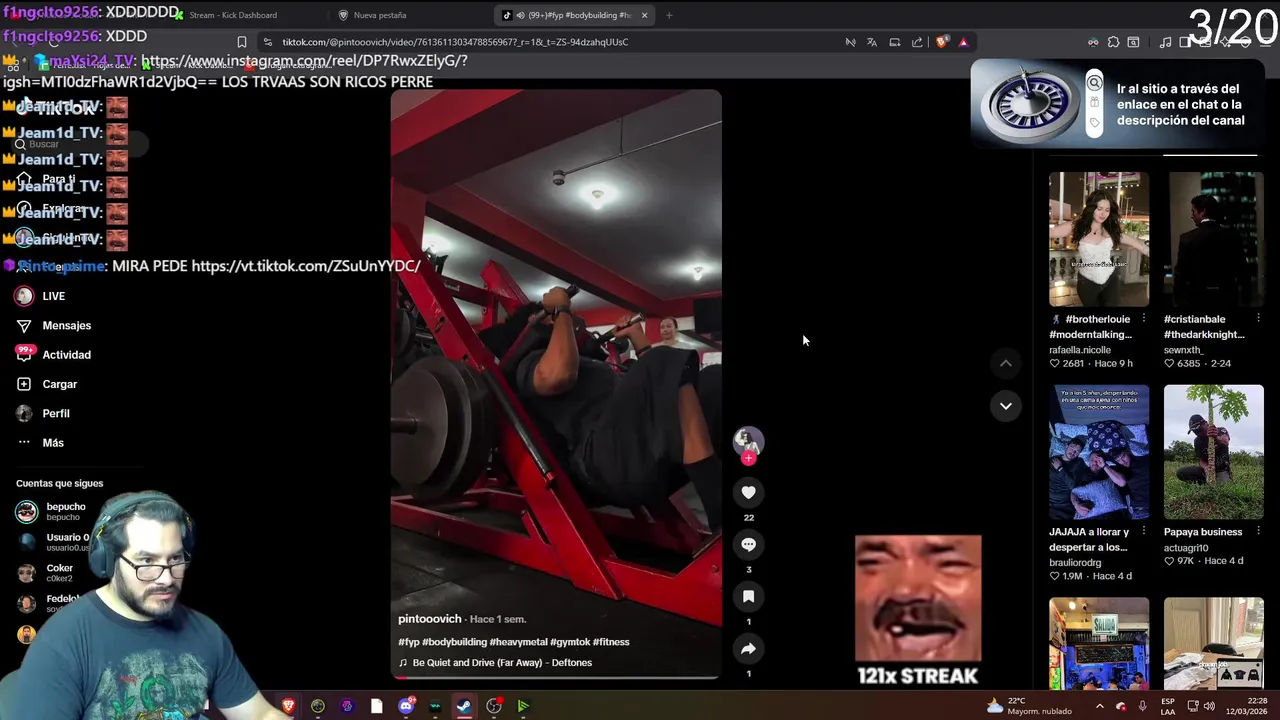Open microphone icon in system tray
Screen dimensions: 1280x720
1143,706
